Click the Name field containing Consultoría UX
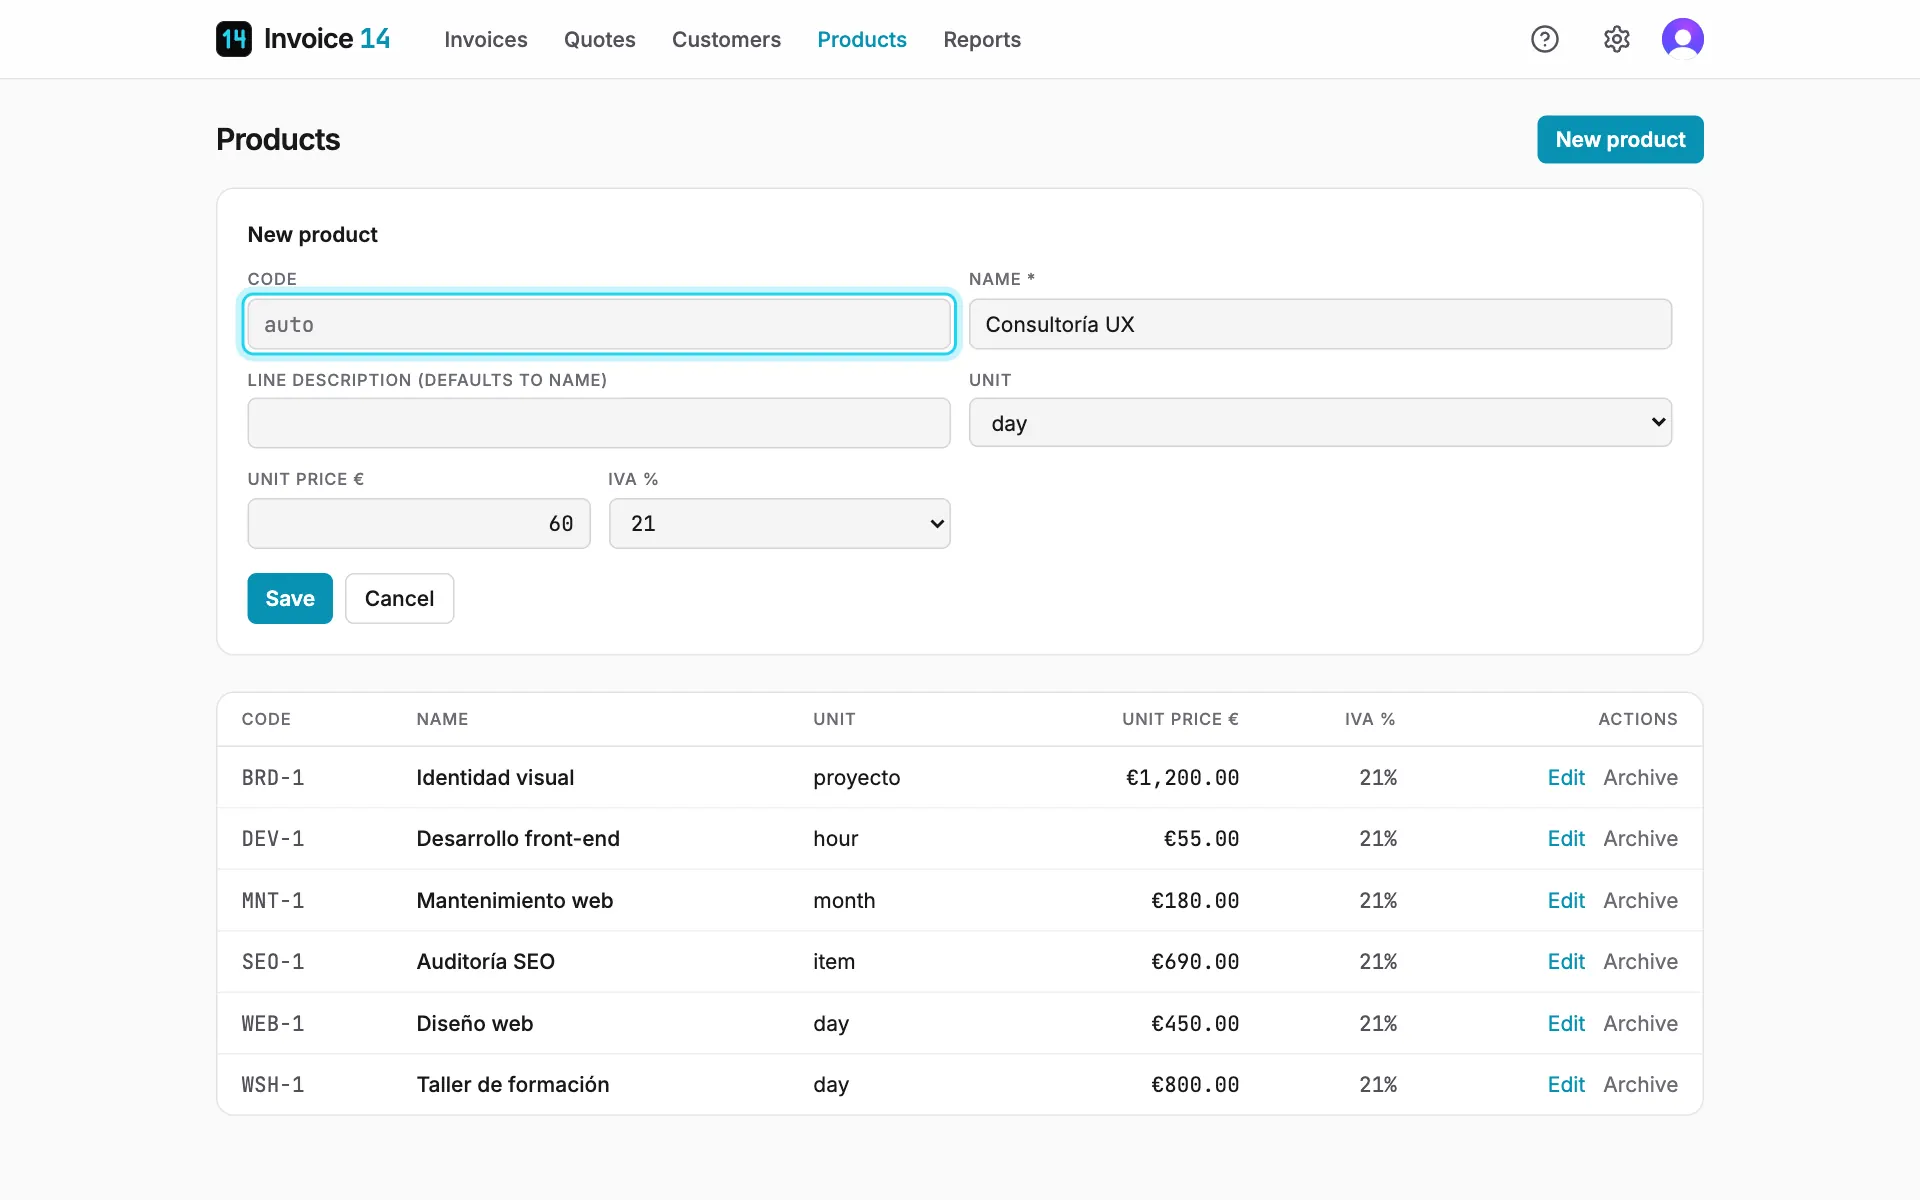This screenshot has height=1200, width=1920. click(1320, 324)
